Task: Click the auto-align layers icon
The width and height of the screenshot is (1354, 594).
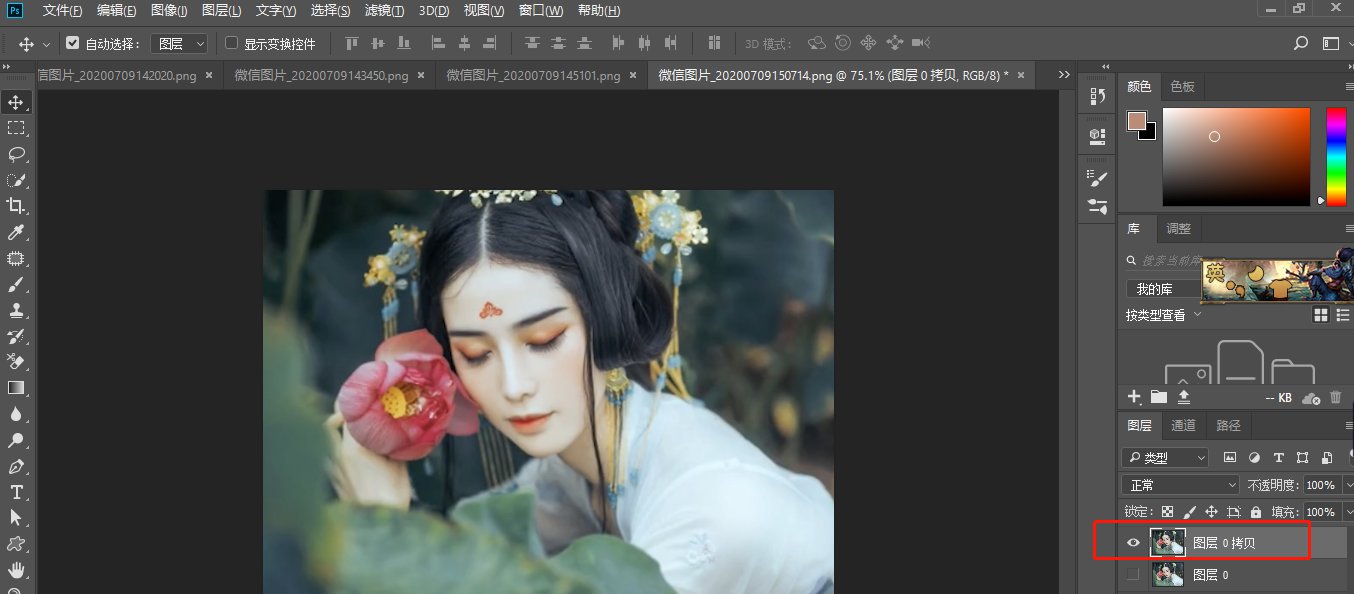Action: coord(714,43)
